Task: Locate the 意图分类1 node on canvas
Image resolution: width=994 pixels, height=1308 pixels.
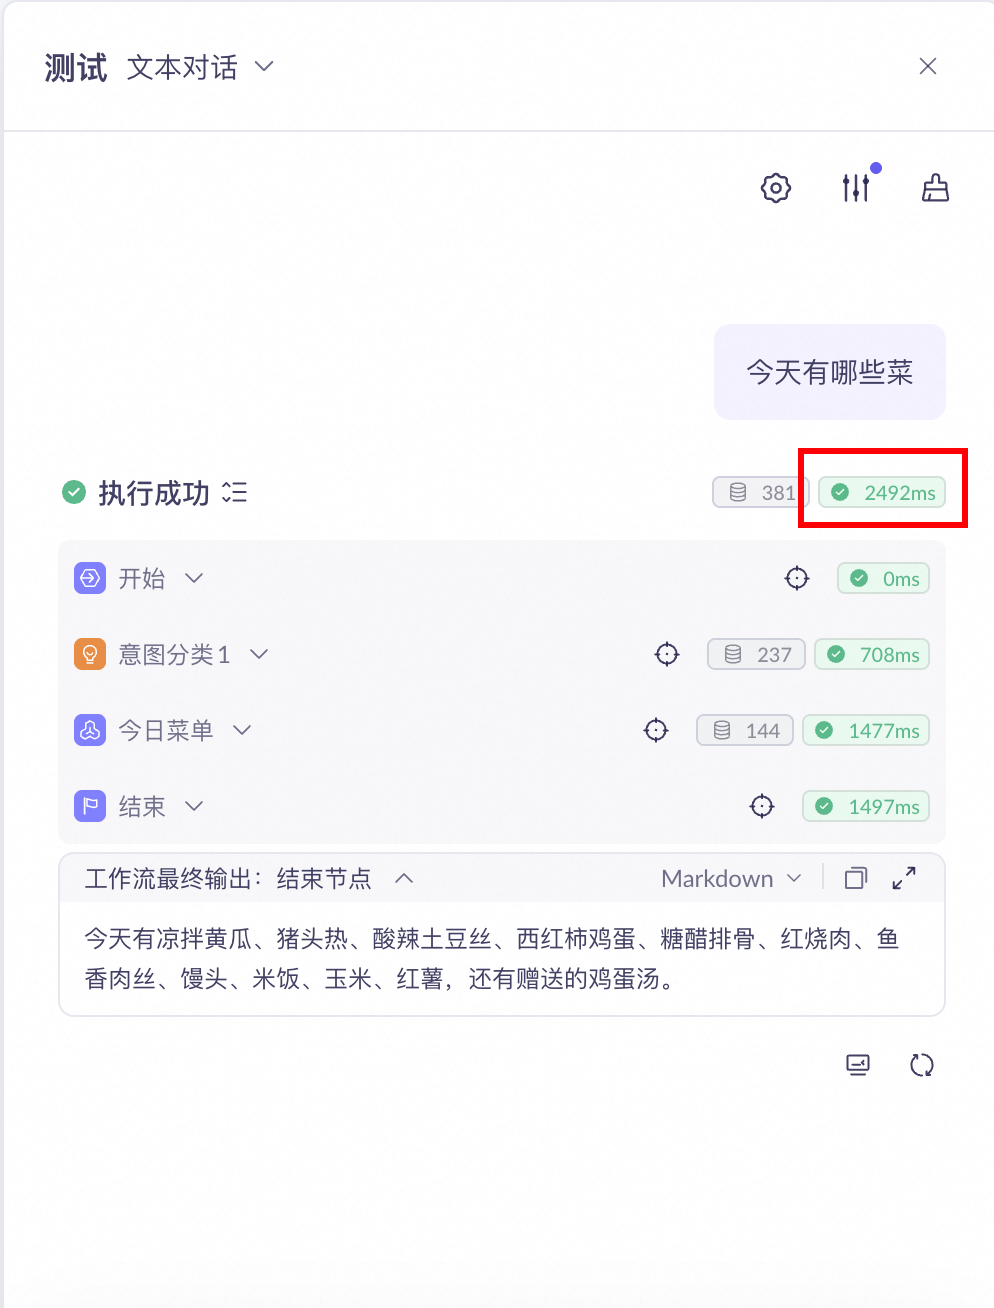Action: point(667,654)
